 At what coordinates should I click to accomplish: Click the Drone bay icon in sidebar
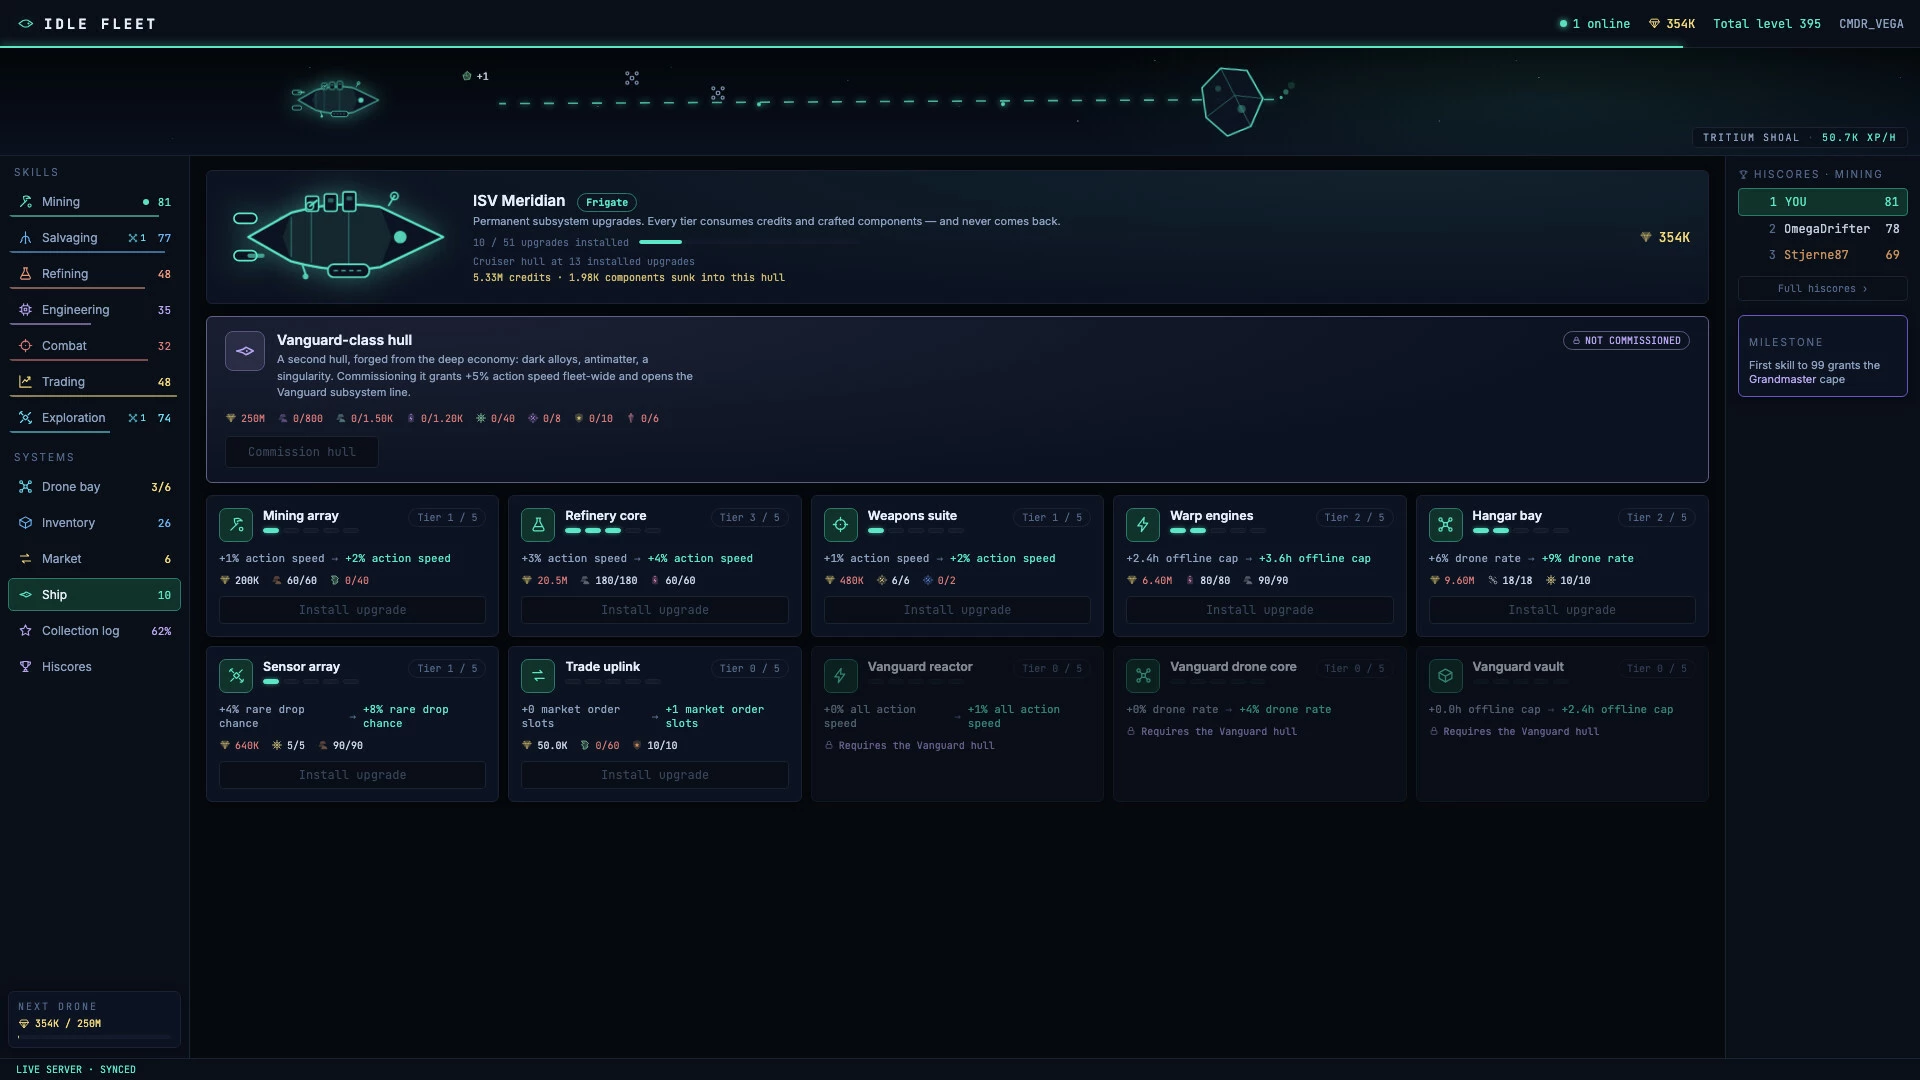(25, 487)
